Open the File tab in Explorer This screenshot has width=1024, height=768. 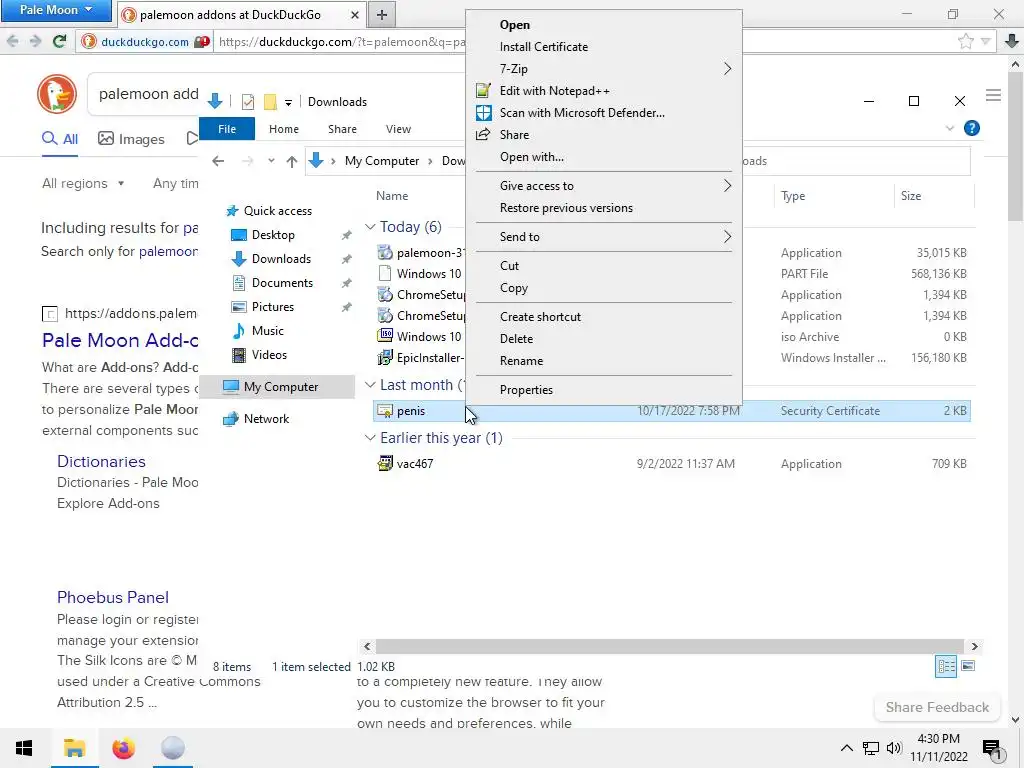[227, 129]
